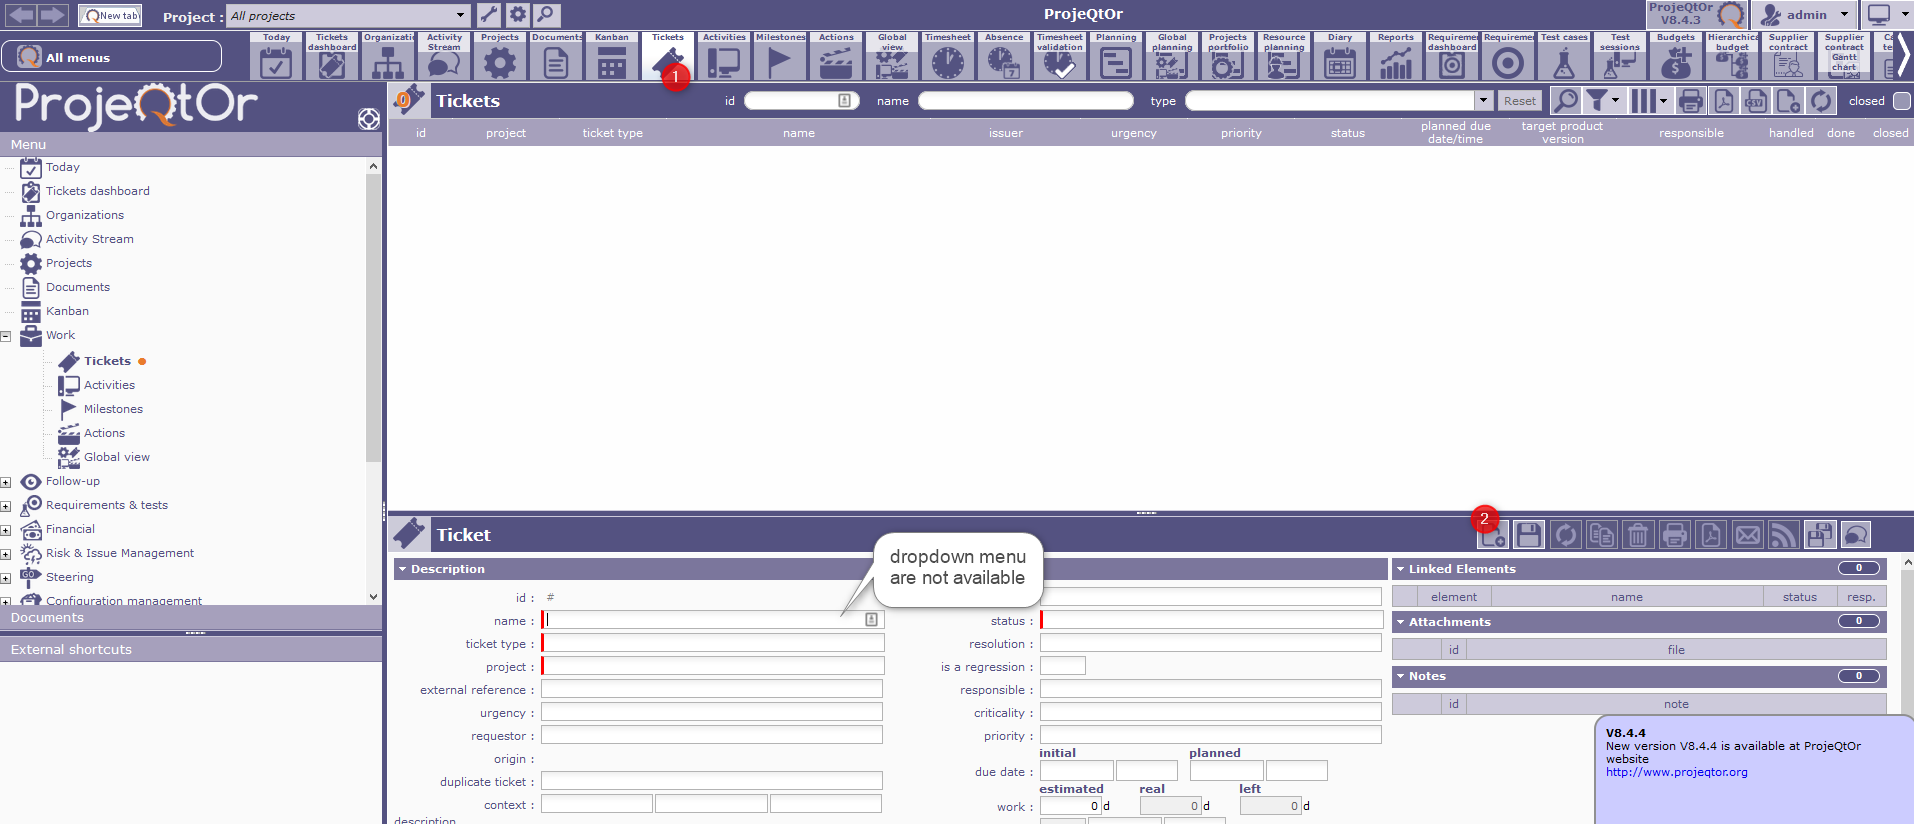Export the tickets list to CSV
The image size is (1914, 824).
point(1755,101)
